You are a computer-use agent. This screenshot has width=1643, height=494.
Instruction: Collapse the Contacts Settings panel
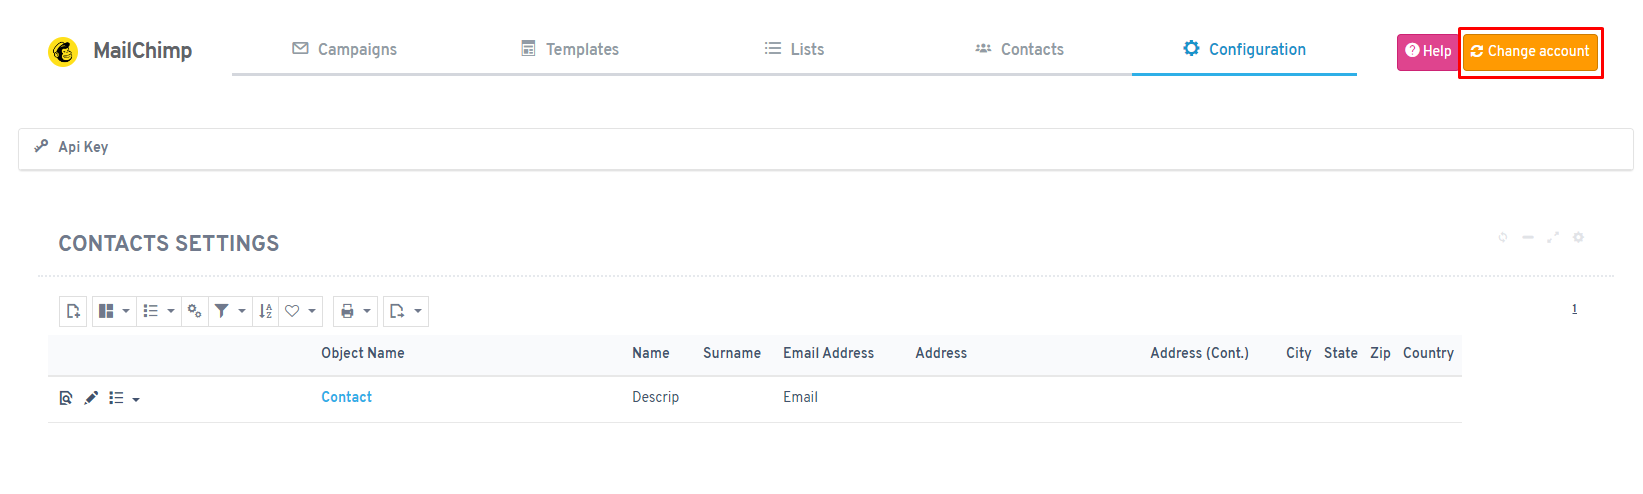point(1528,237)
